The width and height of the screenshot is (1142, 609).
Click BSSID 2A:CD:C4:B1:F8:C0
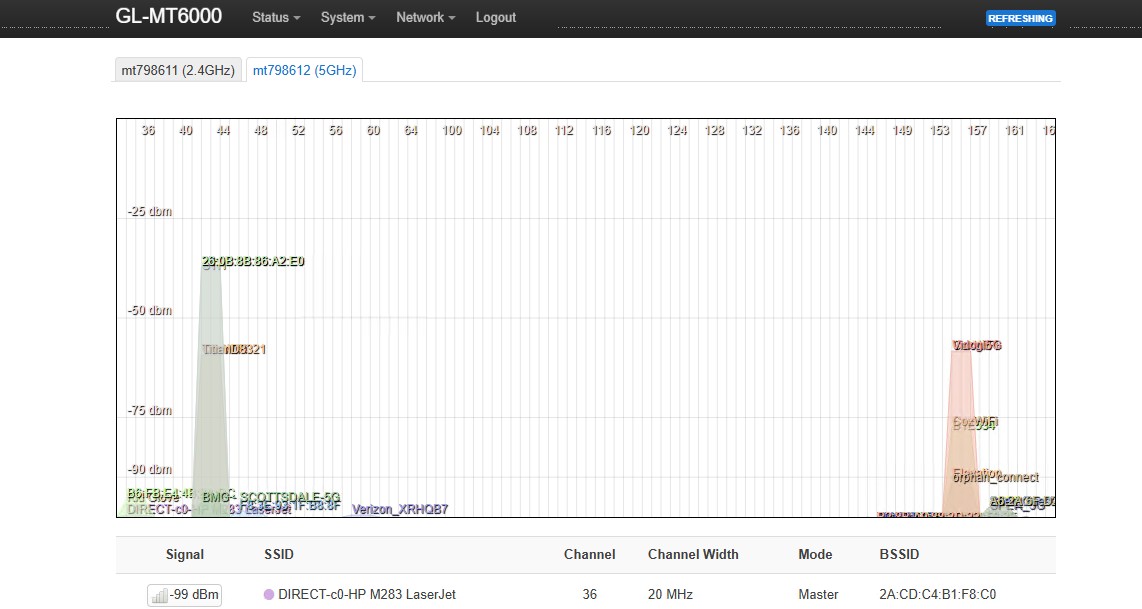[x=937, y=594]
